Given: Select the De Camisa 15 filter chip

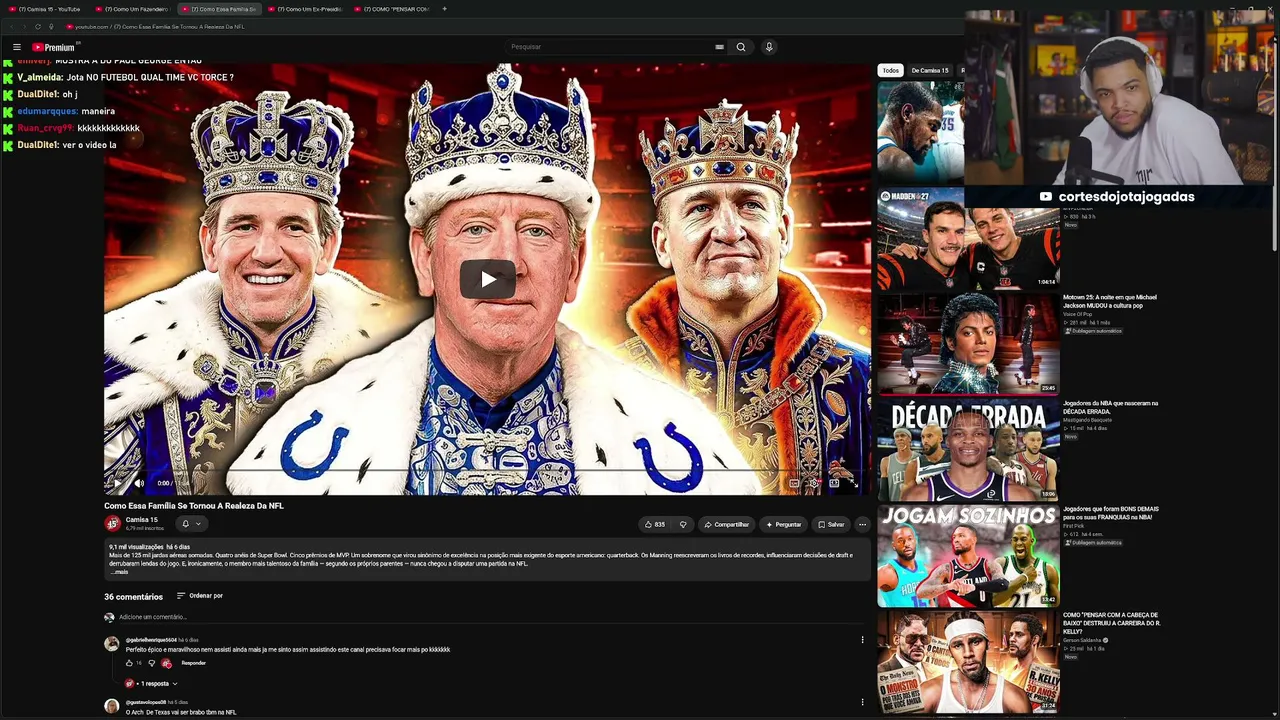Looking at the screenshot, I should (x=930, y=71).
